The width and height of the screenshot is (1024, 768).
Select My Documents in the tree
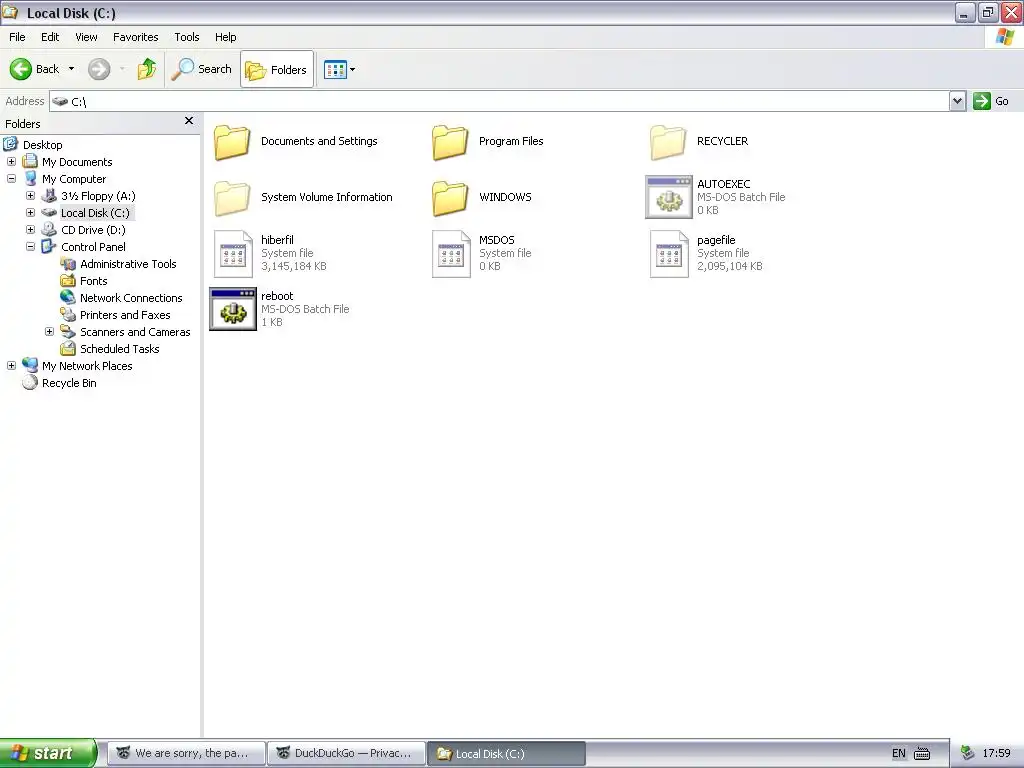click(77, 162)
